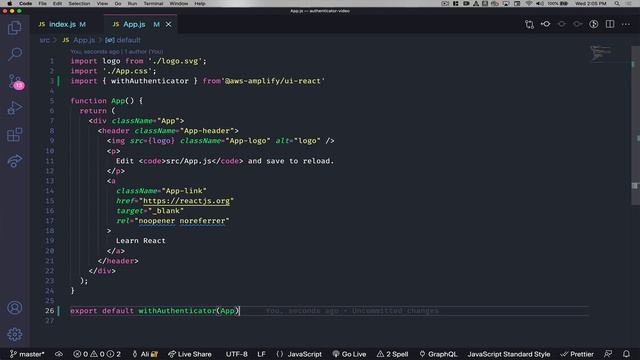This screenshot has height=360, width=640.
Task: Click the 'Learn React' text on line 19
Action: click(141, 241)
